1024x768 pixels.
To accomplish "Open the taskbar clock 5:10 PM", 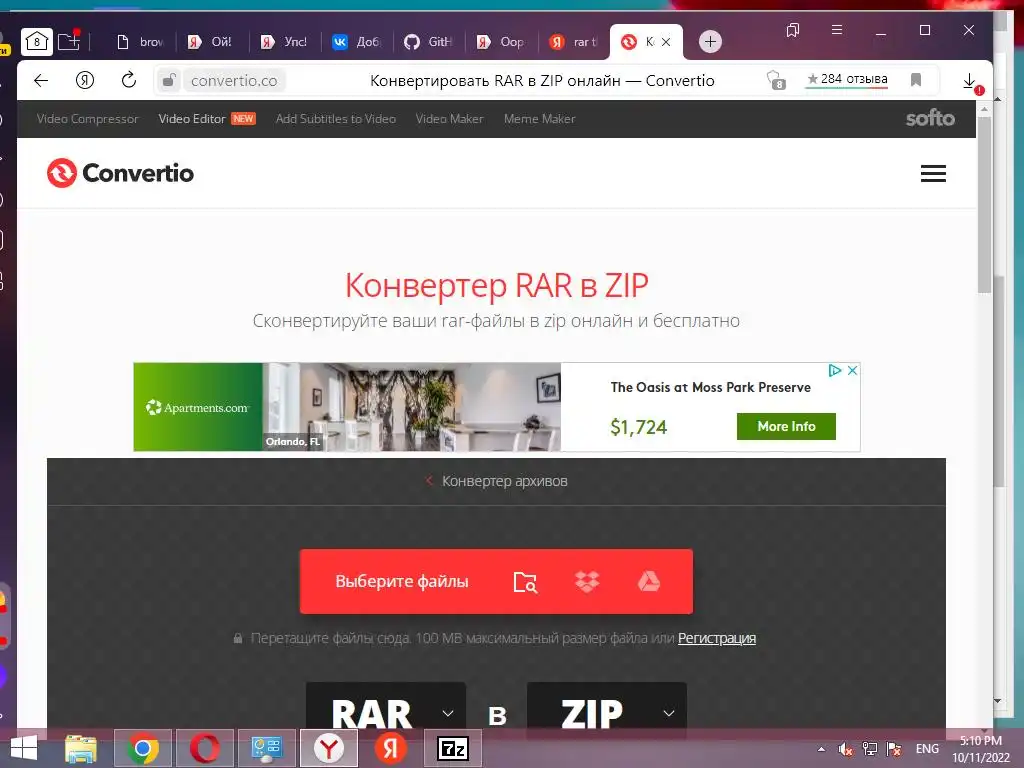I will tap(981, 749).
